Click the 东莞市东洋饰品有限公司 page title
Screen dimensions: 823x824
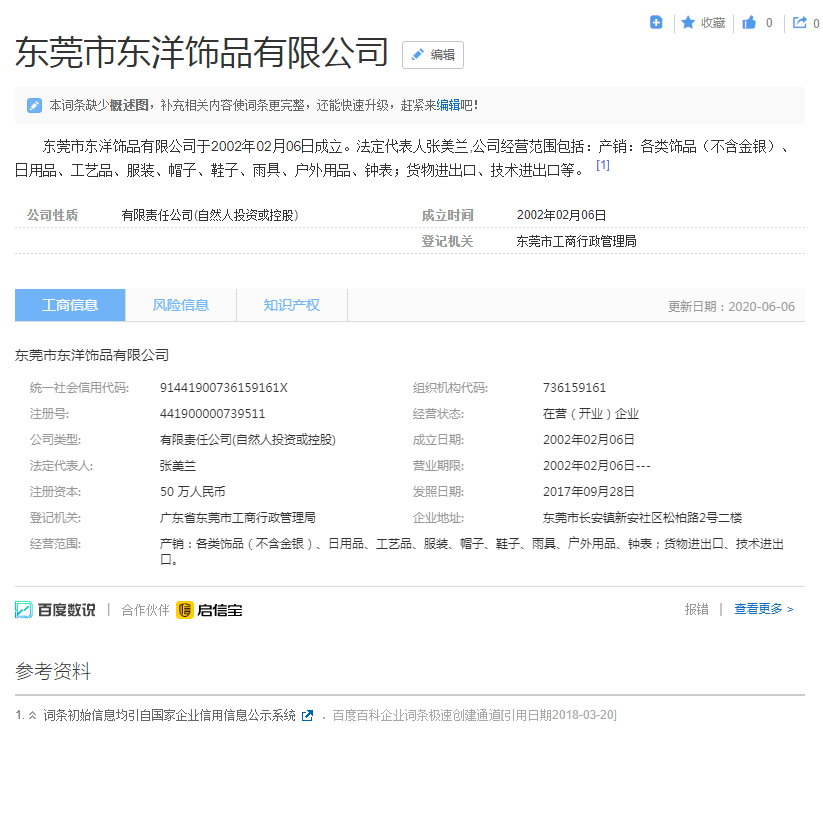click(202, 53)
